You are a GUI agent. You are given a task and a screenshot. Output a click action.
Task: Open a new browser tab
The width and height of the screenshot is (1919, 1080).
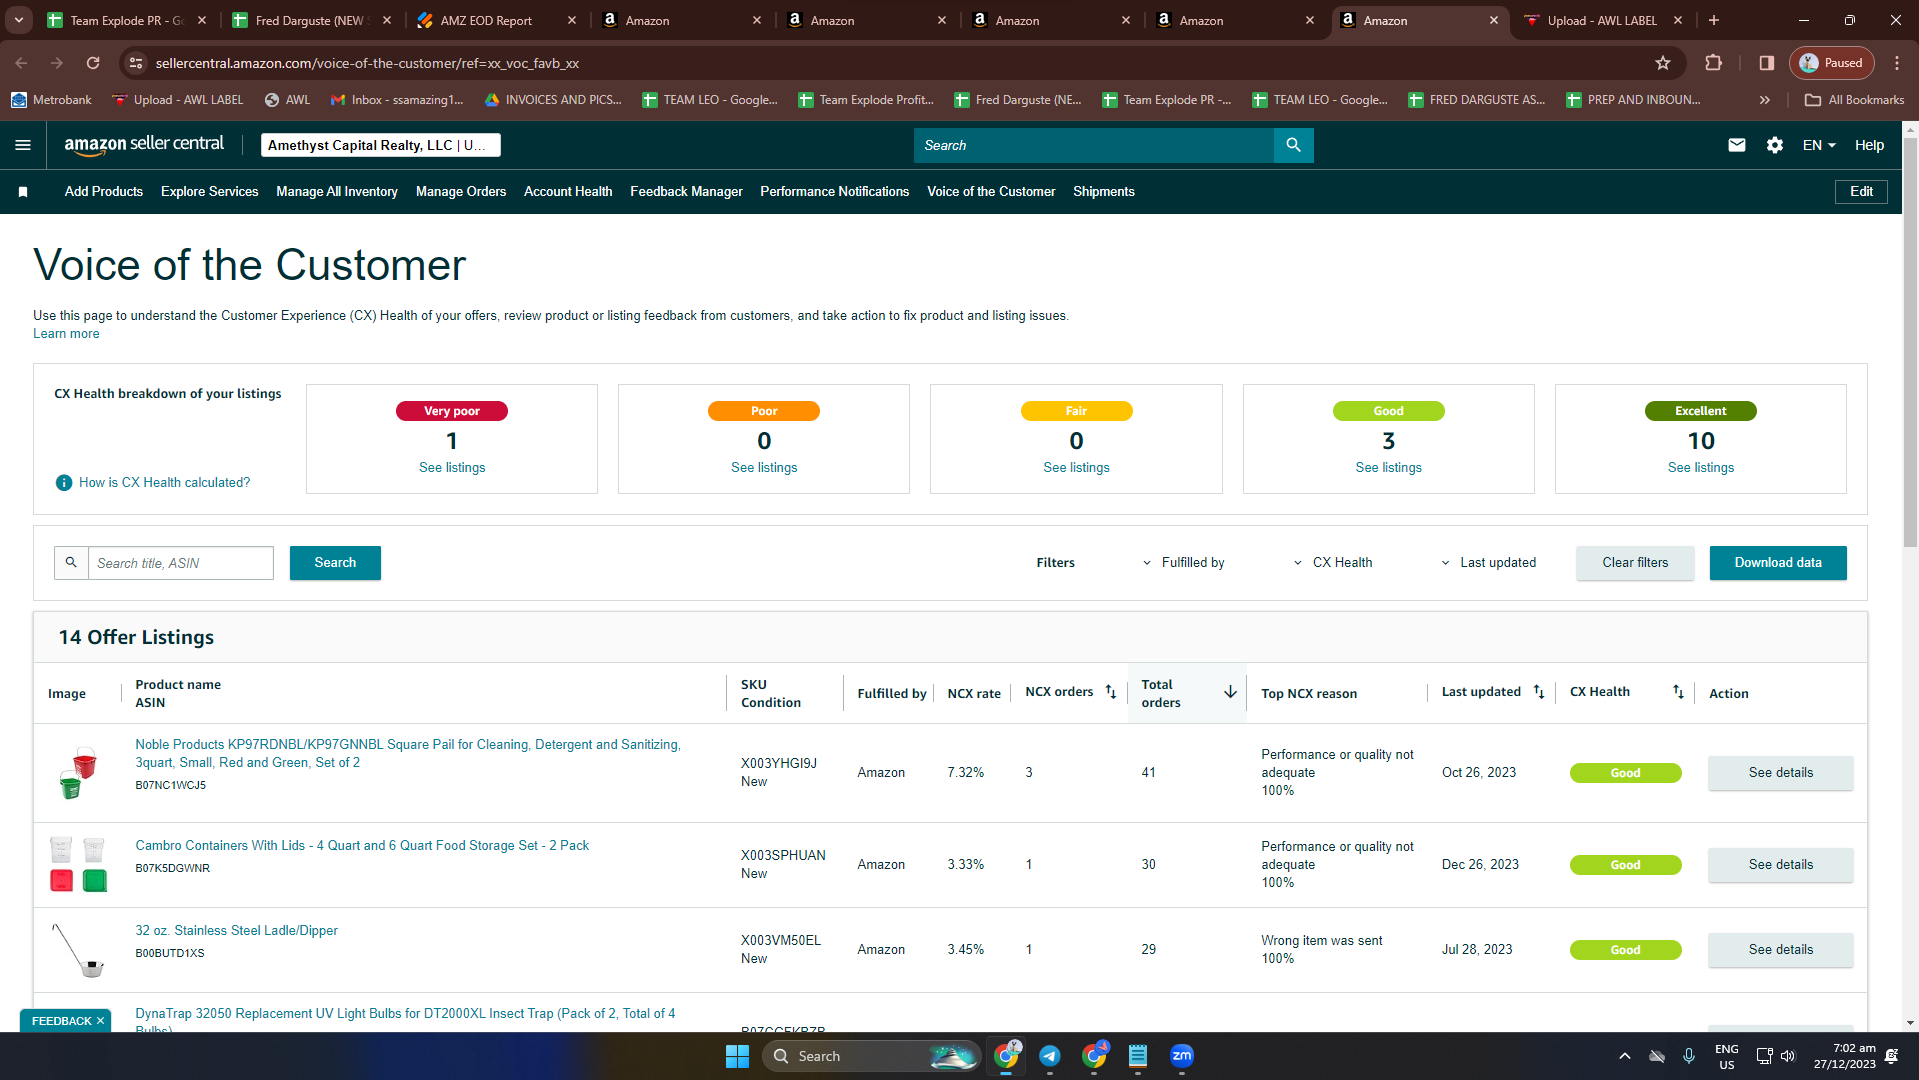click(x=1714, y=20)
